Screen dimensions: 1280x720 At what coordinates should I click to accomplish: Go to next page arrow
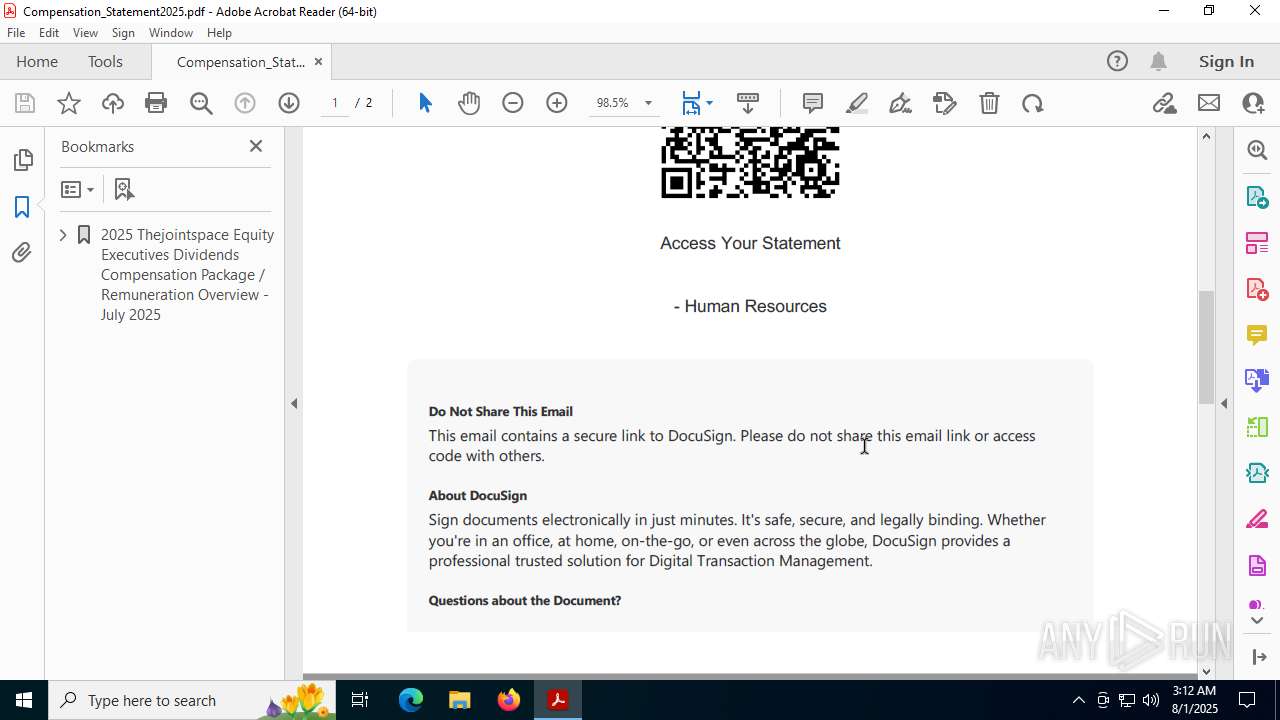click(289, 103)
